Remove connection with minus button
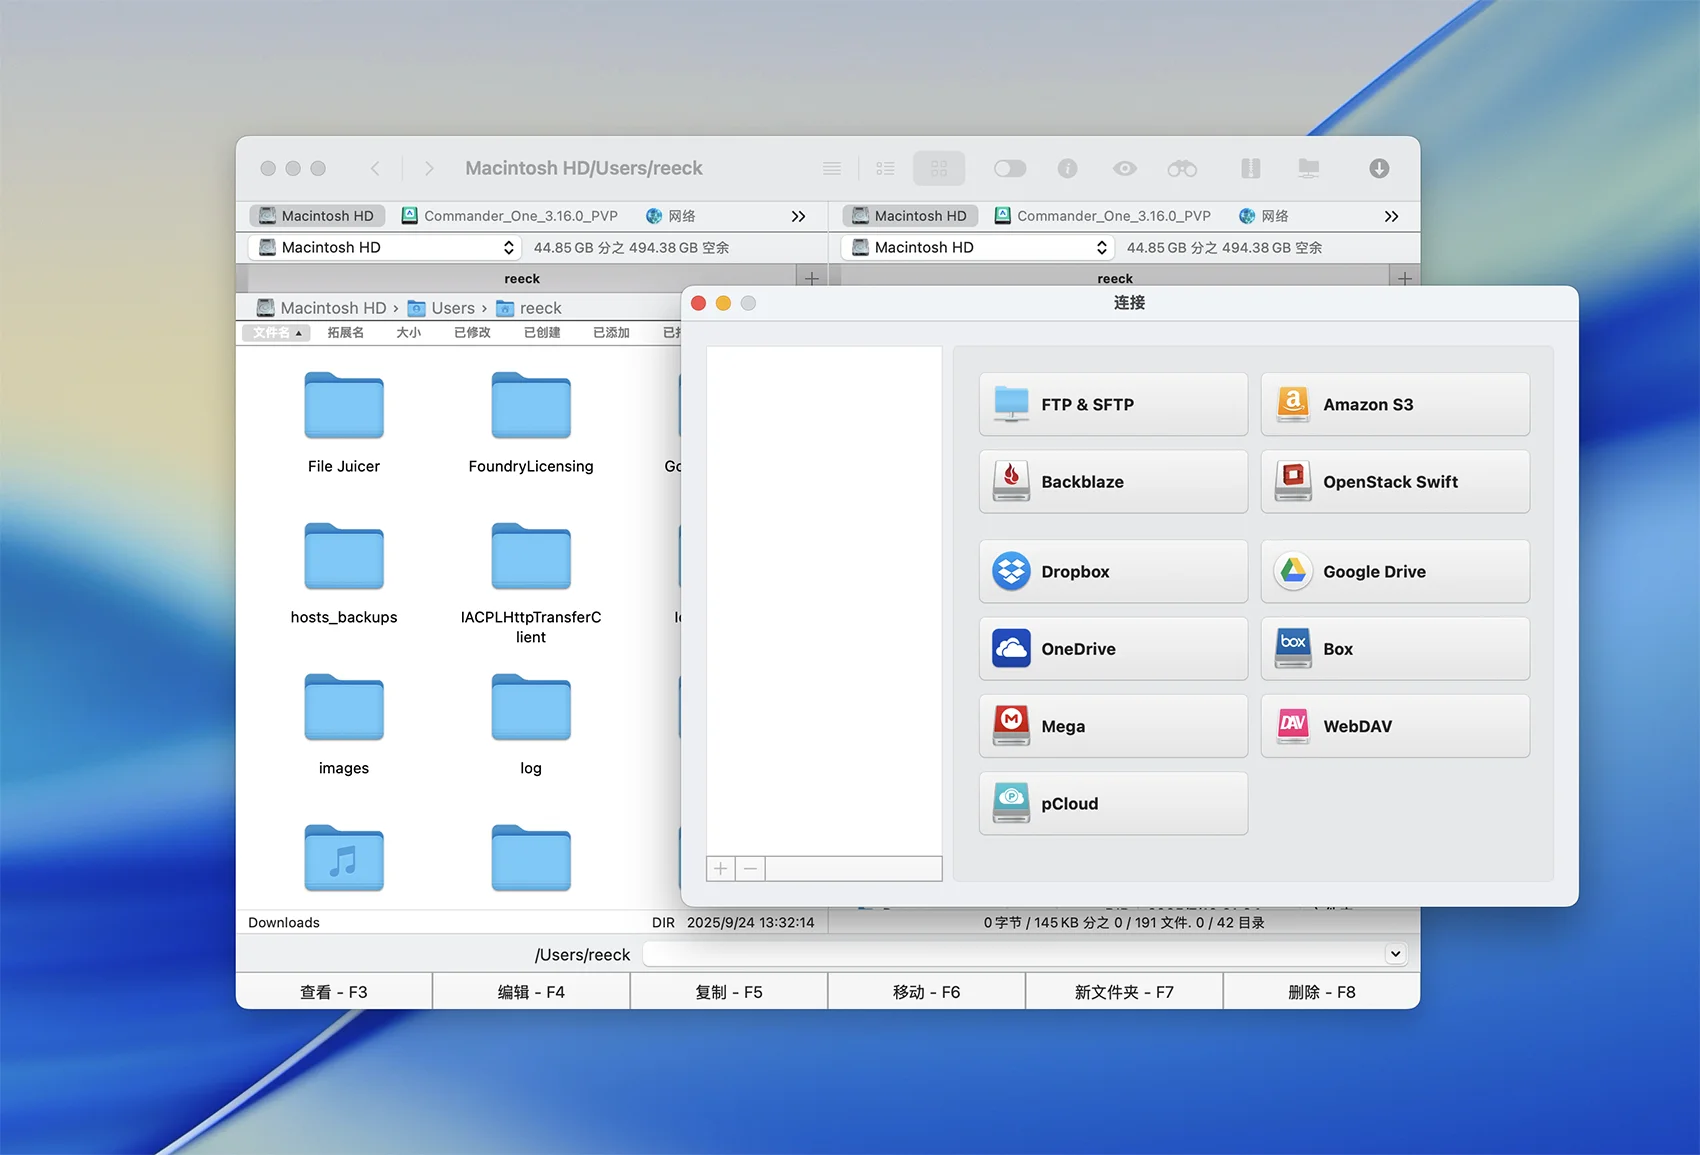 click(x=750, y=868)
